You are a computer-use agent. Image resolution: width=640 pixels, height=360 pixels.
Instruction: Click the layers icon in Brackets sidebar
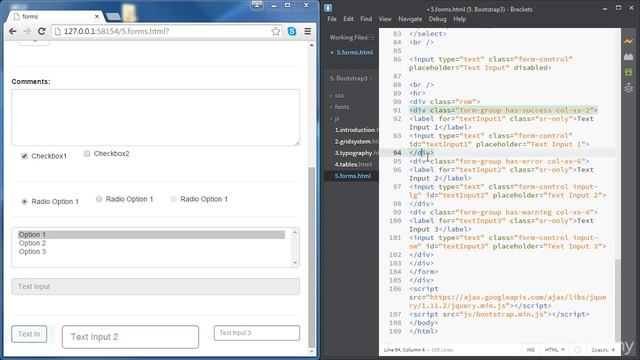(x=629, y=87)
